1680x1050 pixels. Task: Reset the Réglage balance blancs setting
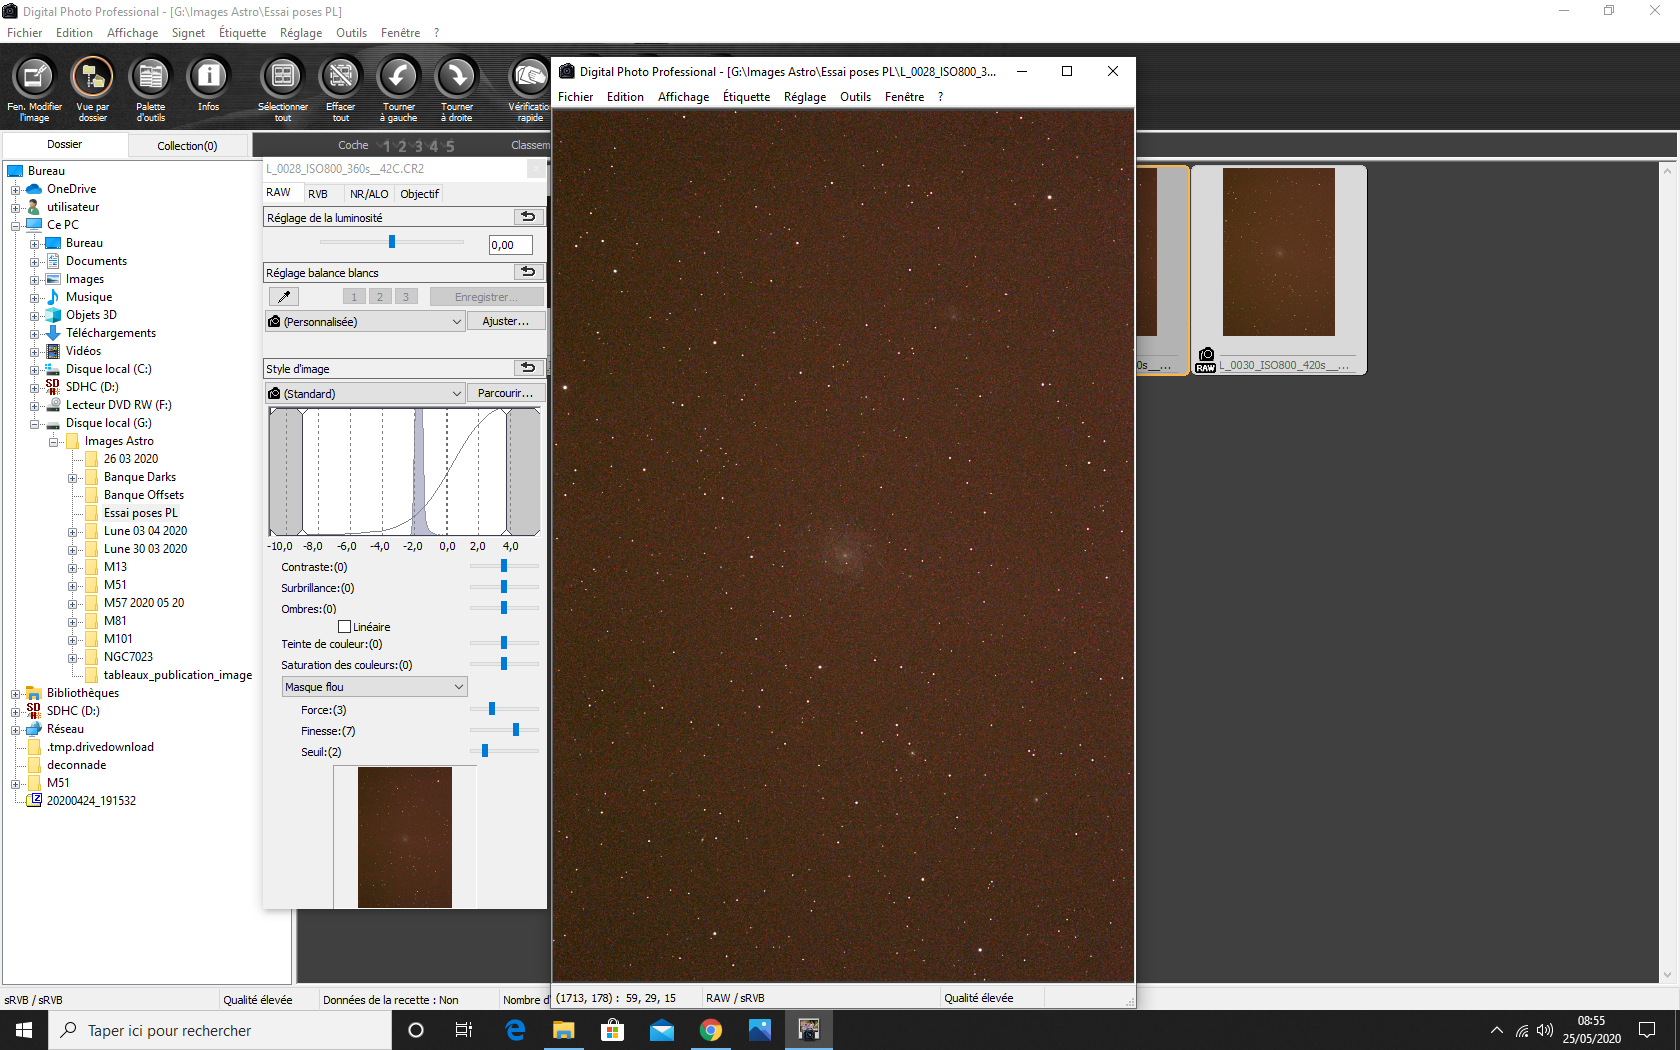click(x=528, y=272)
